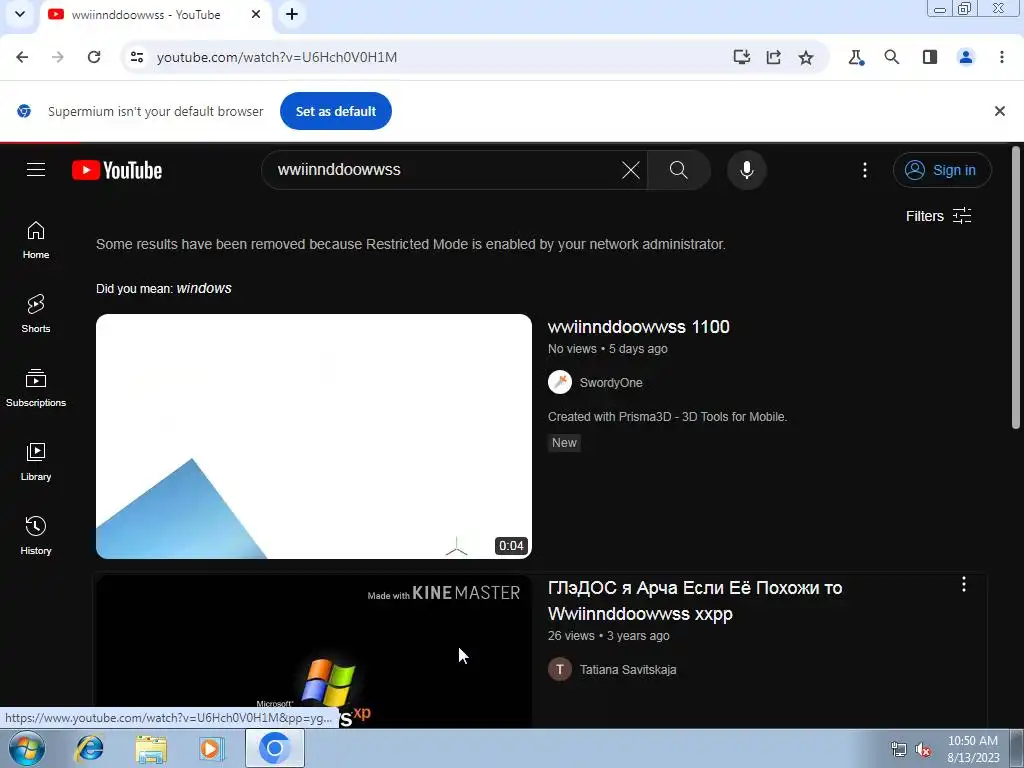Visit Tatiana Savitskaja channel name

628,669
